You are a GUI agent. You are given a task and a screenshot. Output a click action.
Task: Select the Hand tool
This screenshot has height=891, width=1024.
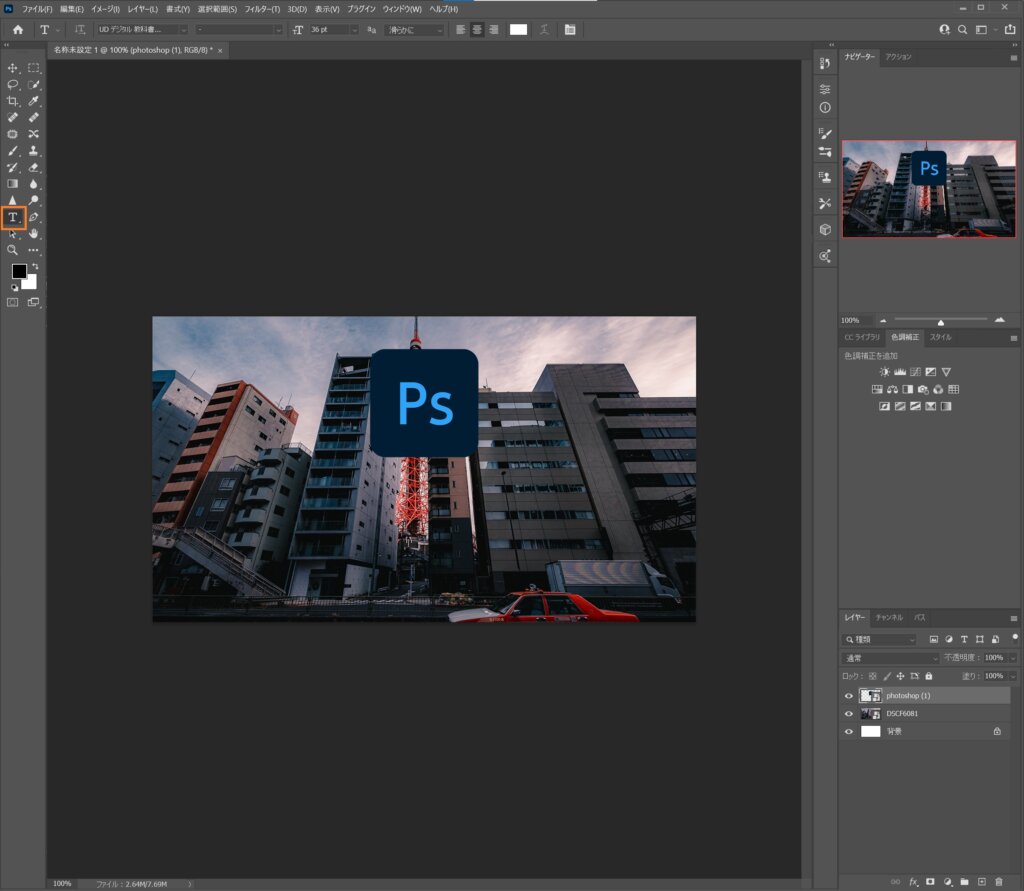tap(33, 233)
